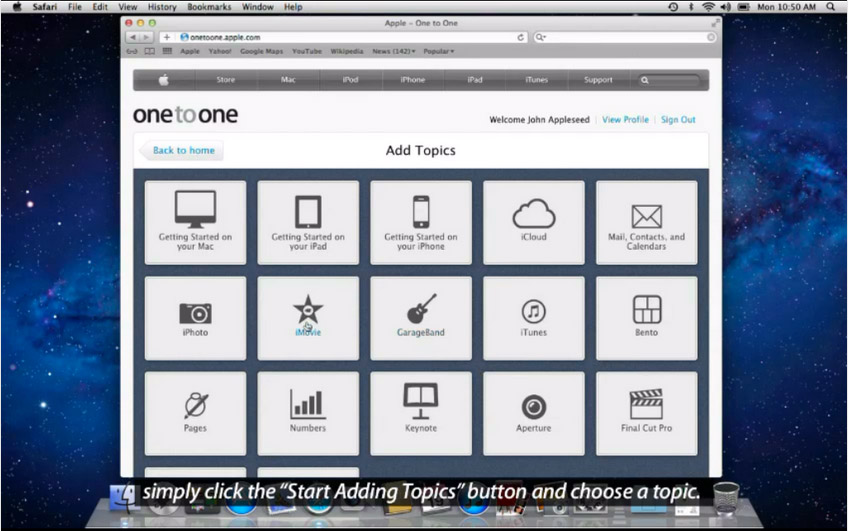Open the Yahoo! bookmark
This screenshot has height=531, width=849.
220,51
